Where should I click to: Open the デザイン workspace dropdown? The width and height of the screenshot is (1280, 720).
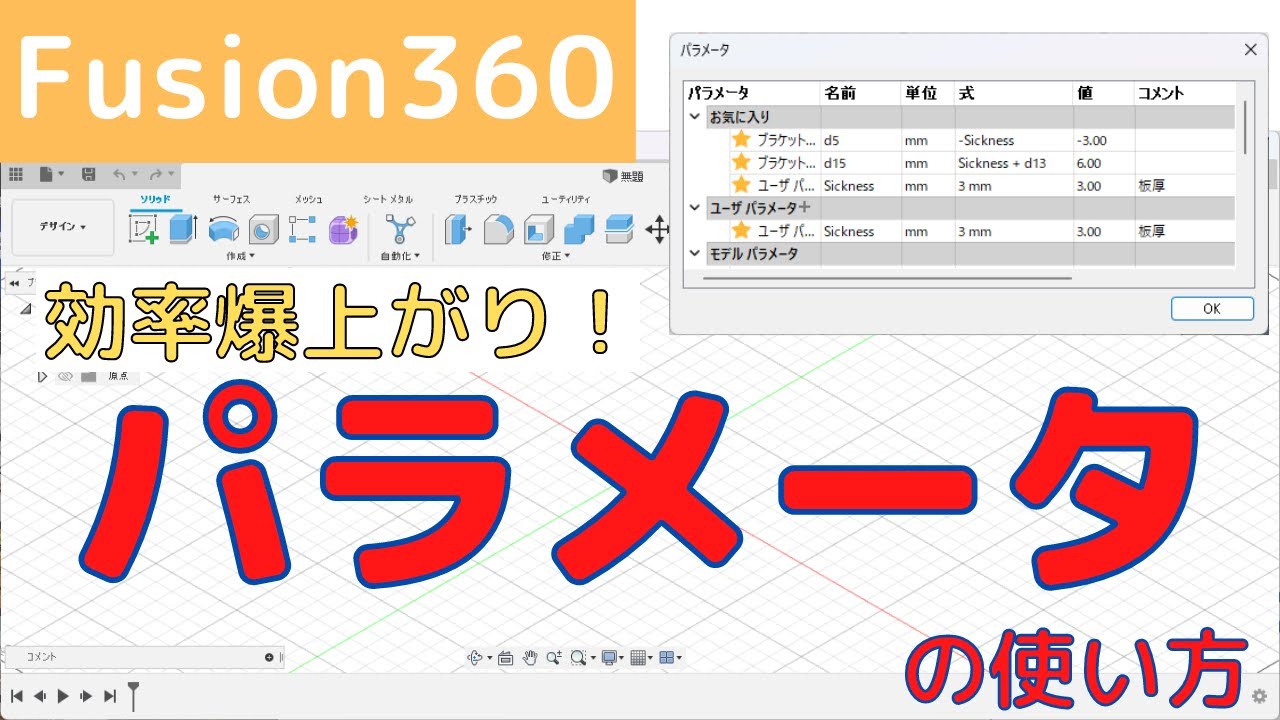[62, 227]
